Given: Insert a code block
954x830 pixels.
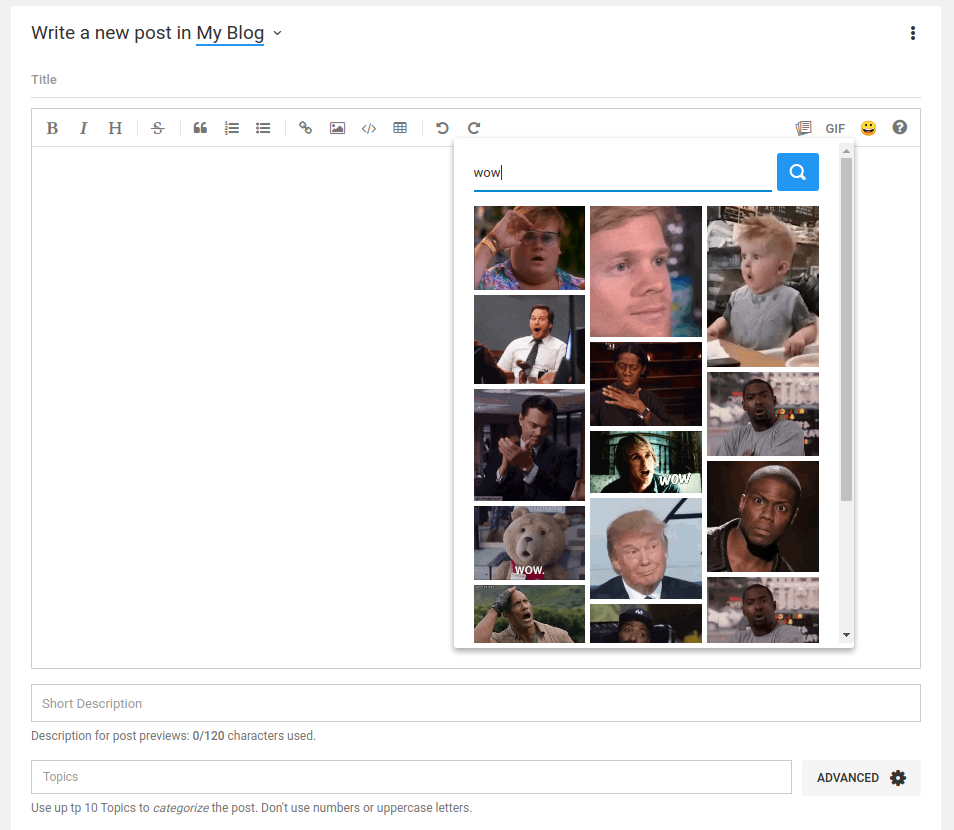Looking at the screenshot, I should (369, 128).
